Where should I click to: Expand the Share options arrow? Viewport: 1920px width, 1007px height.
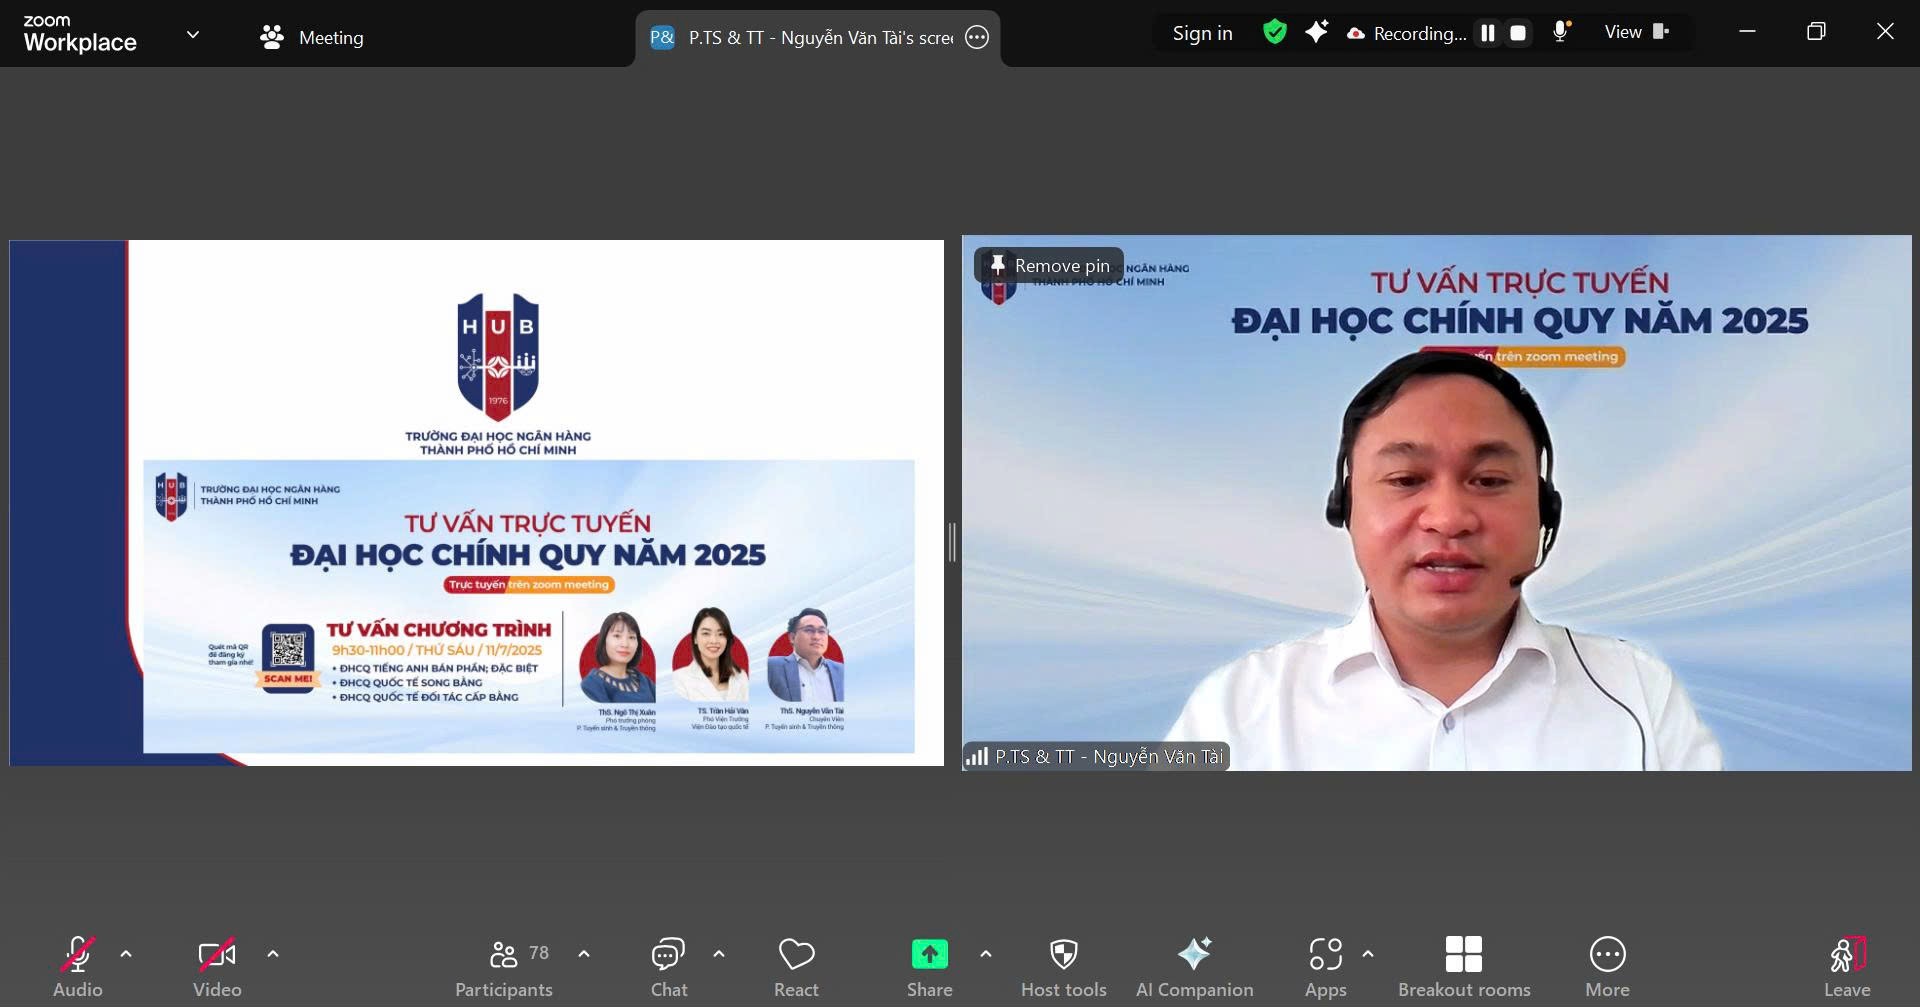[x=986, y=954]
